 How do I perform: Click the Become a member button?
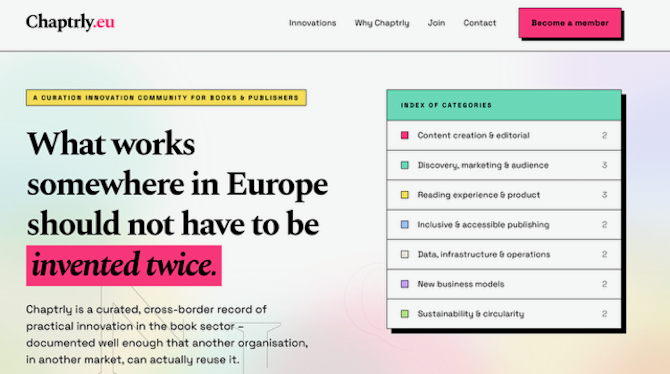pos(570,23)
